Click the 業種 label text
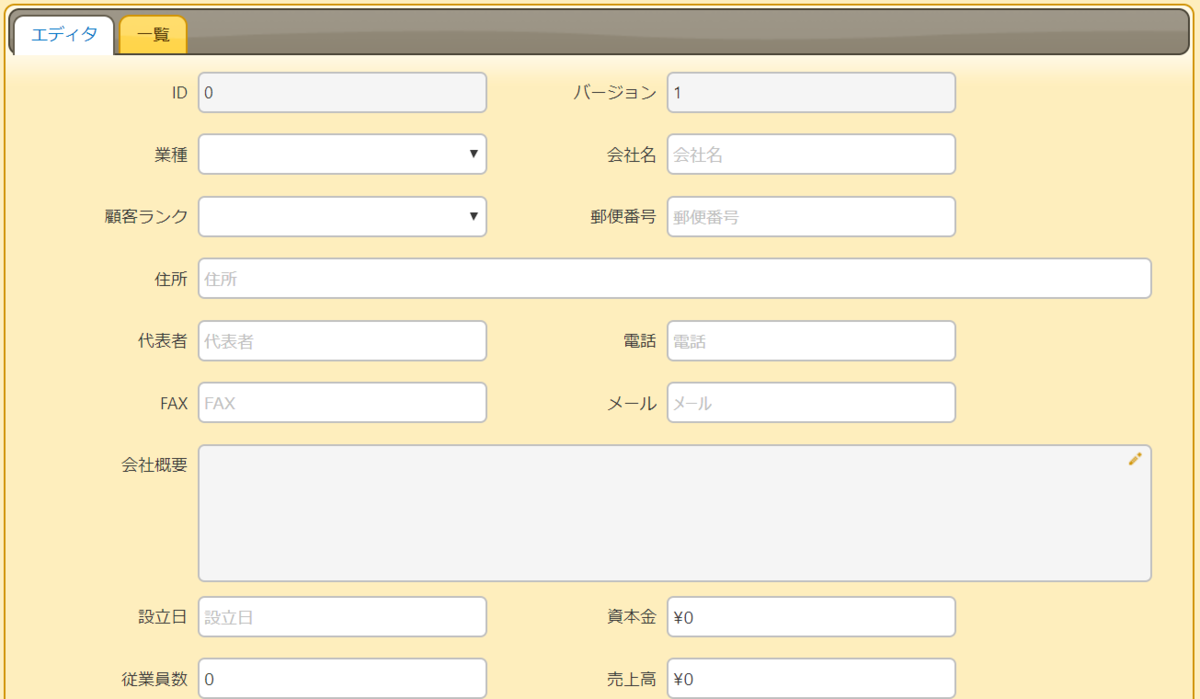 (x=171, y=155)
